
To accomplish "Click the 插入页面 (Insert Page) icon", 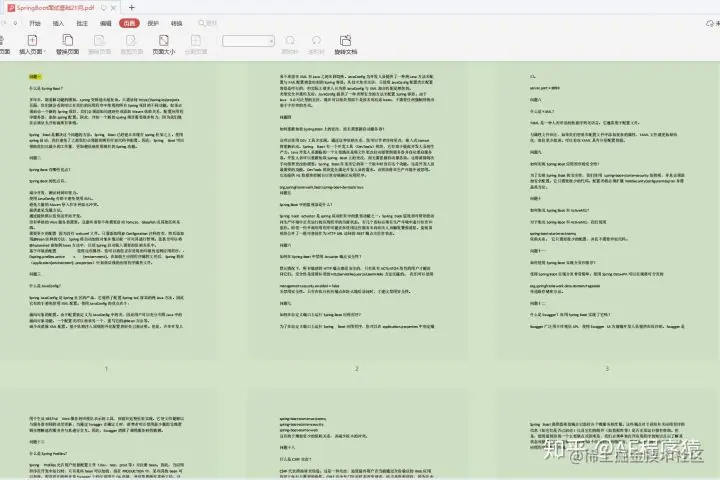I will click(x=32, y=40).
